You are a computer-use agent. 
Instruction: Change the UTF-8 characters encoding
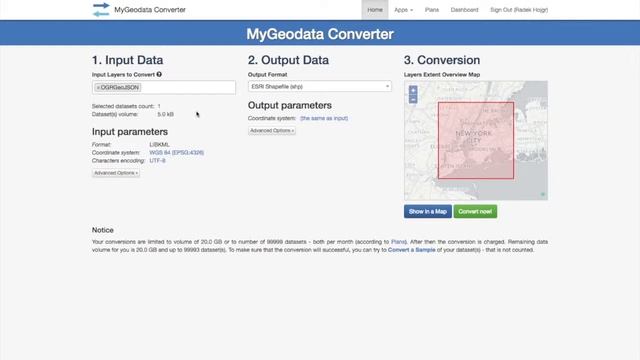pyautogui.click(x=158, y=161)
